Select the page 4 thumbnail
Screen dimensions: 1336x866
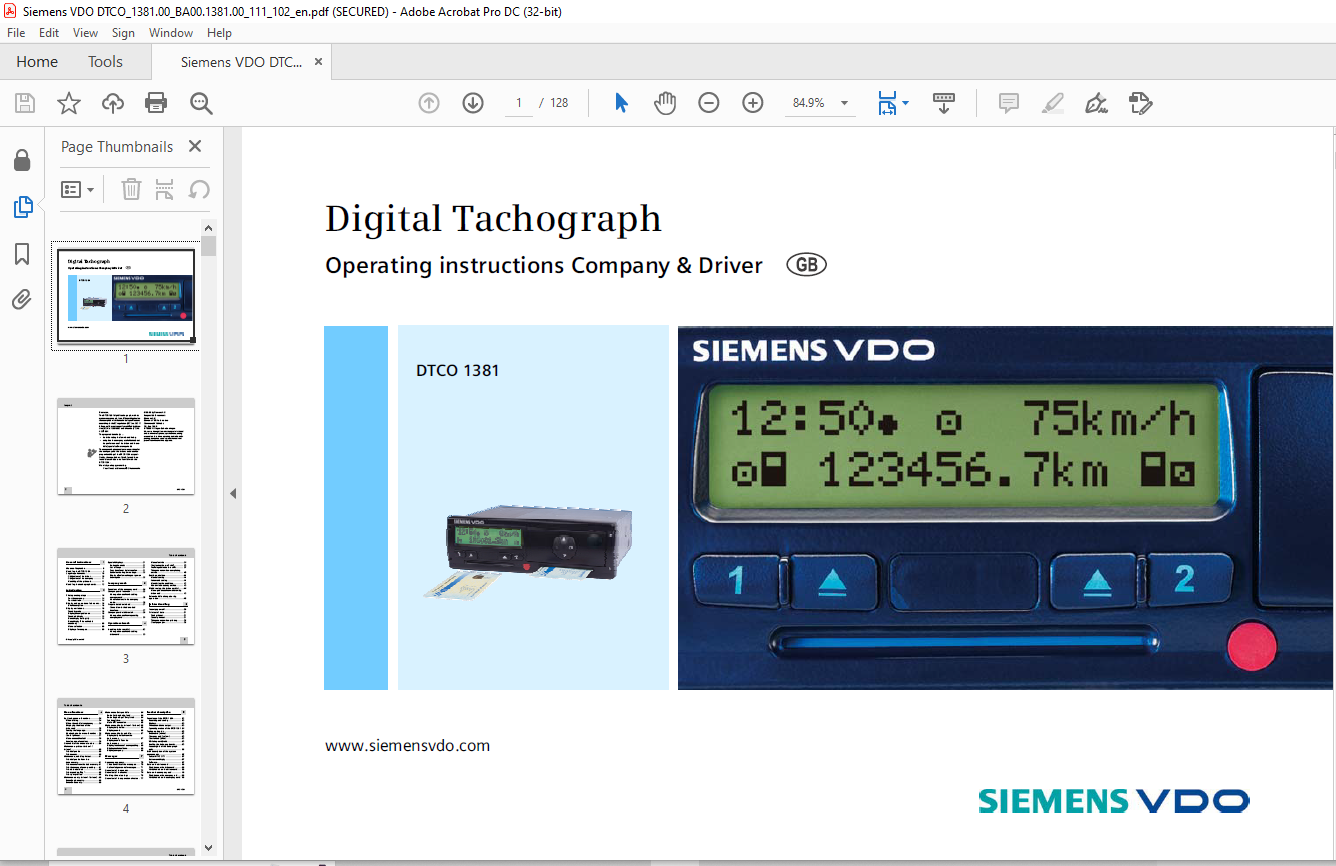tap(126, 746)
